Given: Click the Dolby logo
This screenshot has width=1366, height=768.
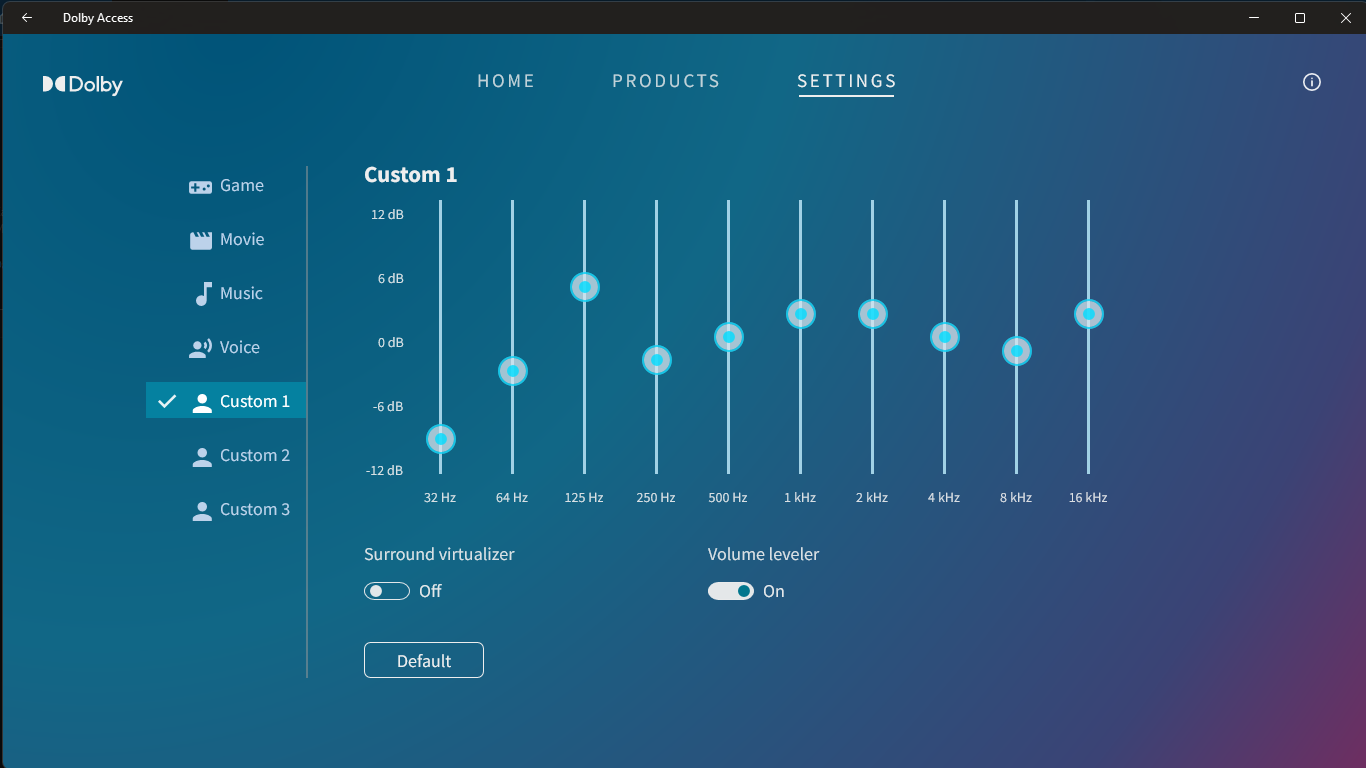Looking at the screenshot, I should [82, 85].
